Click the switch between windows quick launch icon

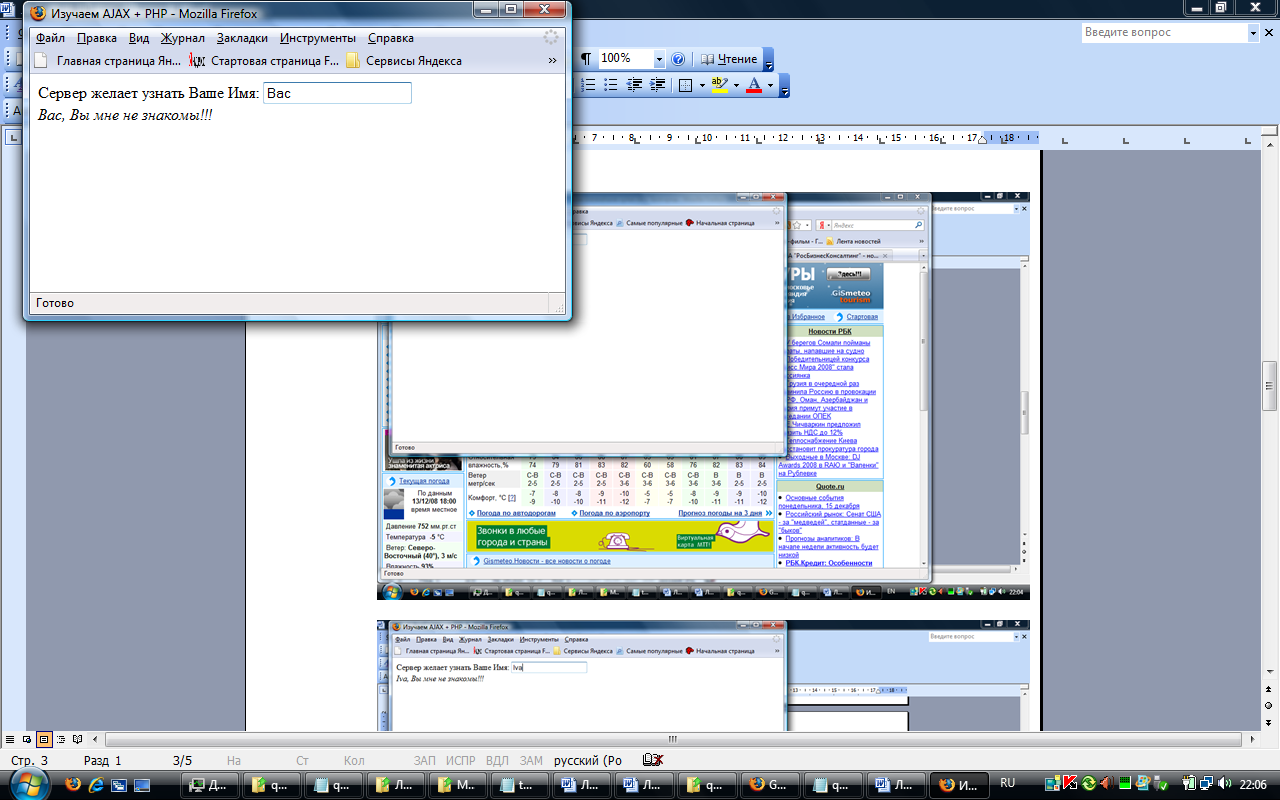pyautogui.click(x=119, y=784)
